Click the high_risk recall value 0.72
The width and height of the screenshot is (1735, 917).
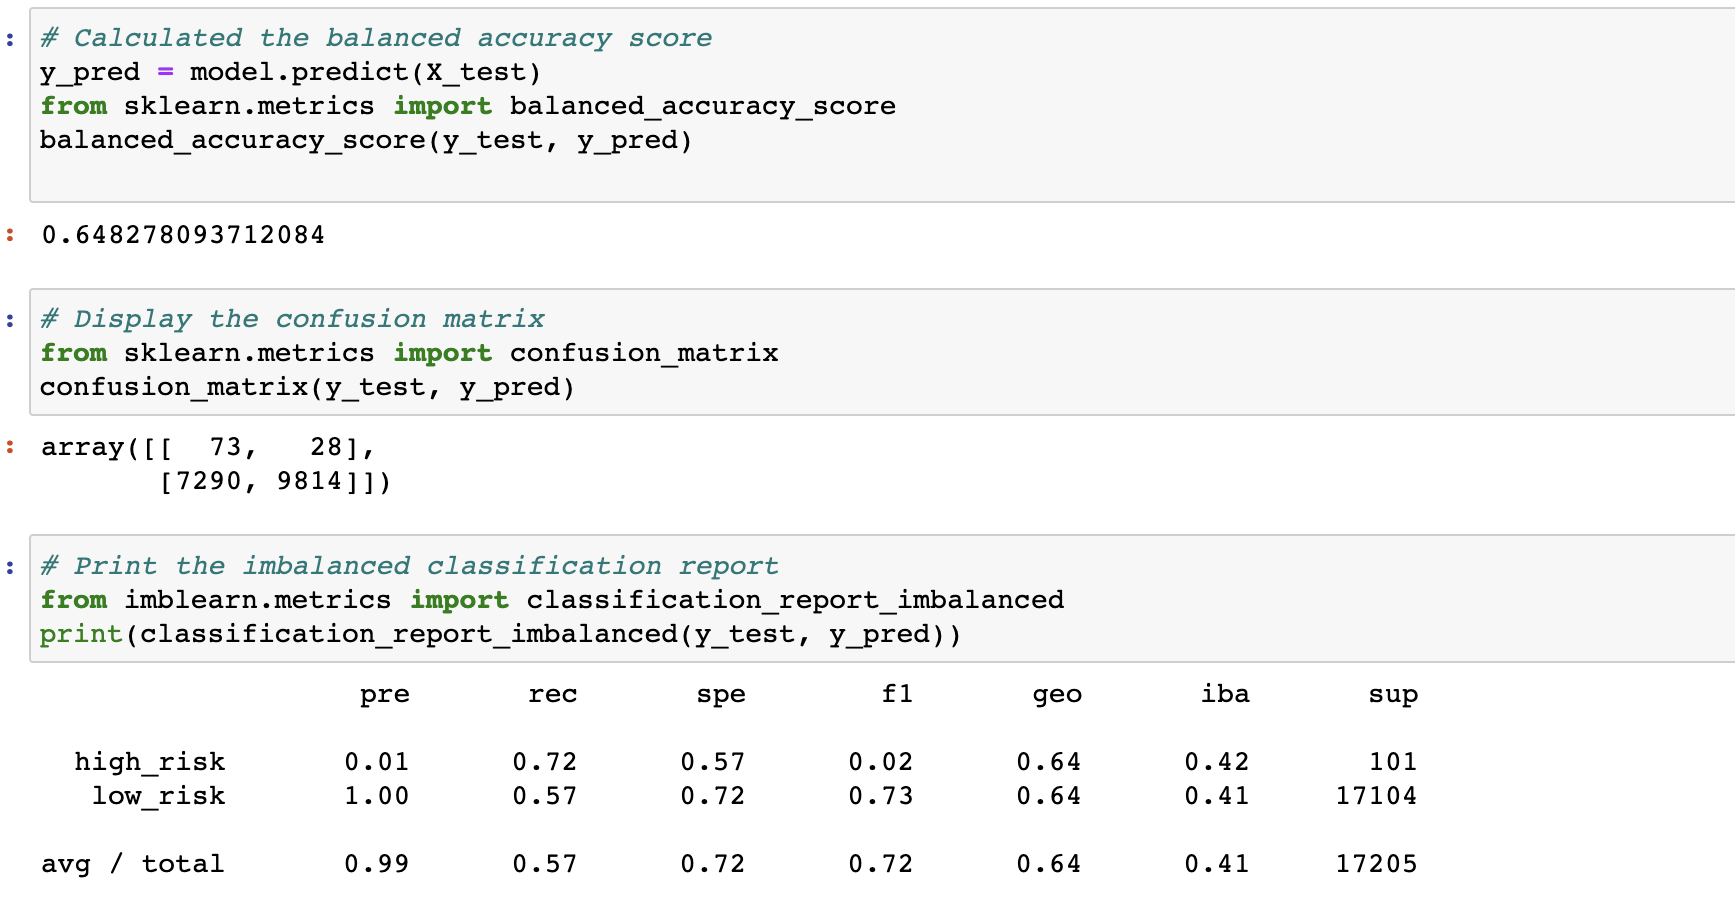tap(545, 762)
